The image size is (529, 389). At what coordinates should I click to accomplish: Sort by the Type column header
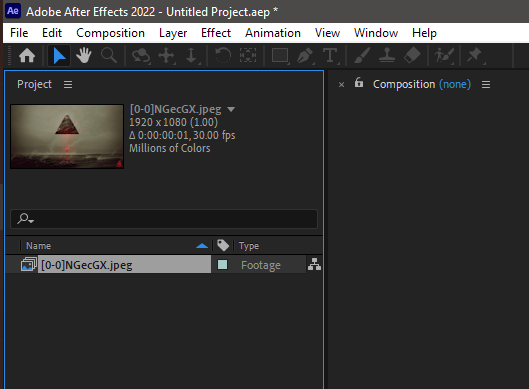(249, 246)
